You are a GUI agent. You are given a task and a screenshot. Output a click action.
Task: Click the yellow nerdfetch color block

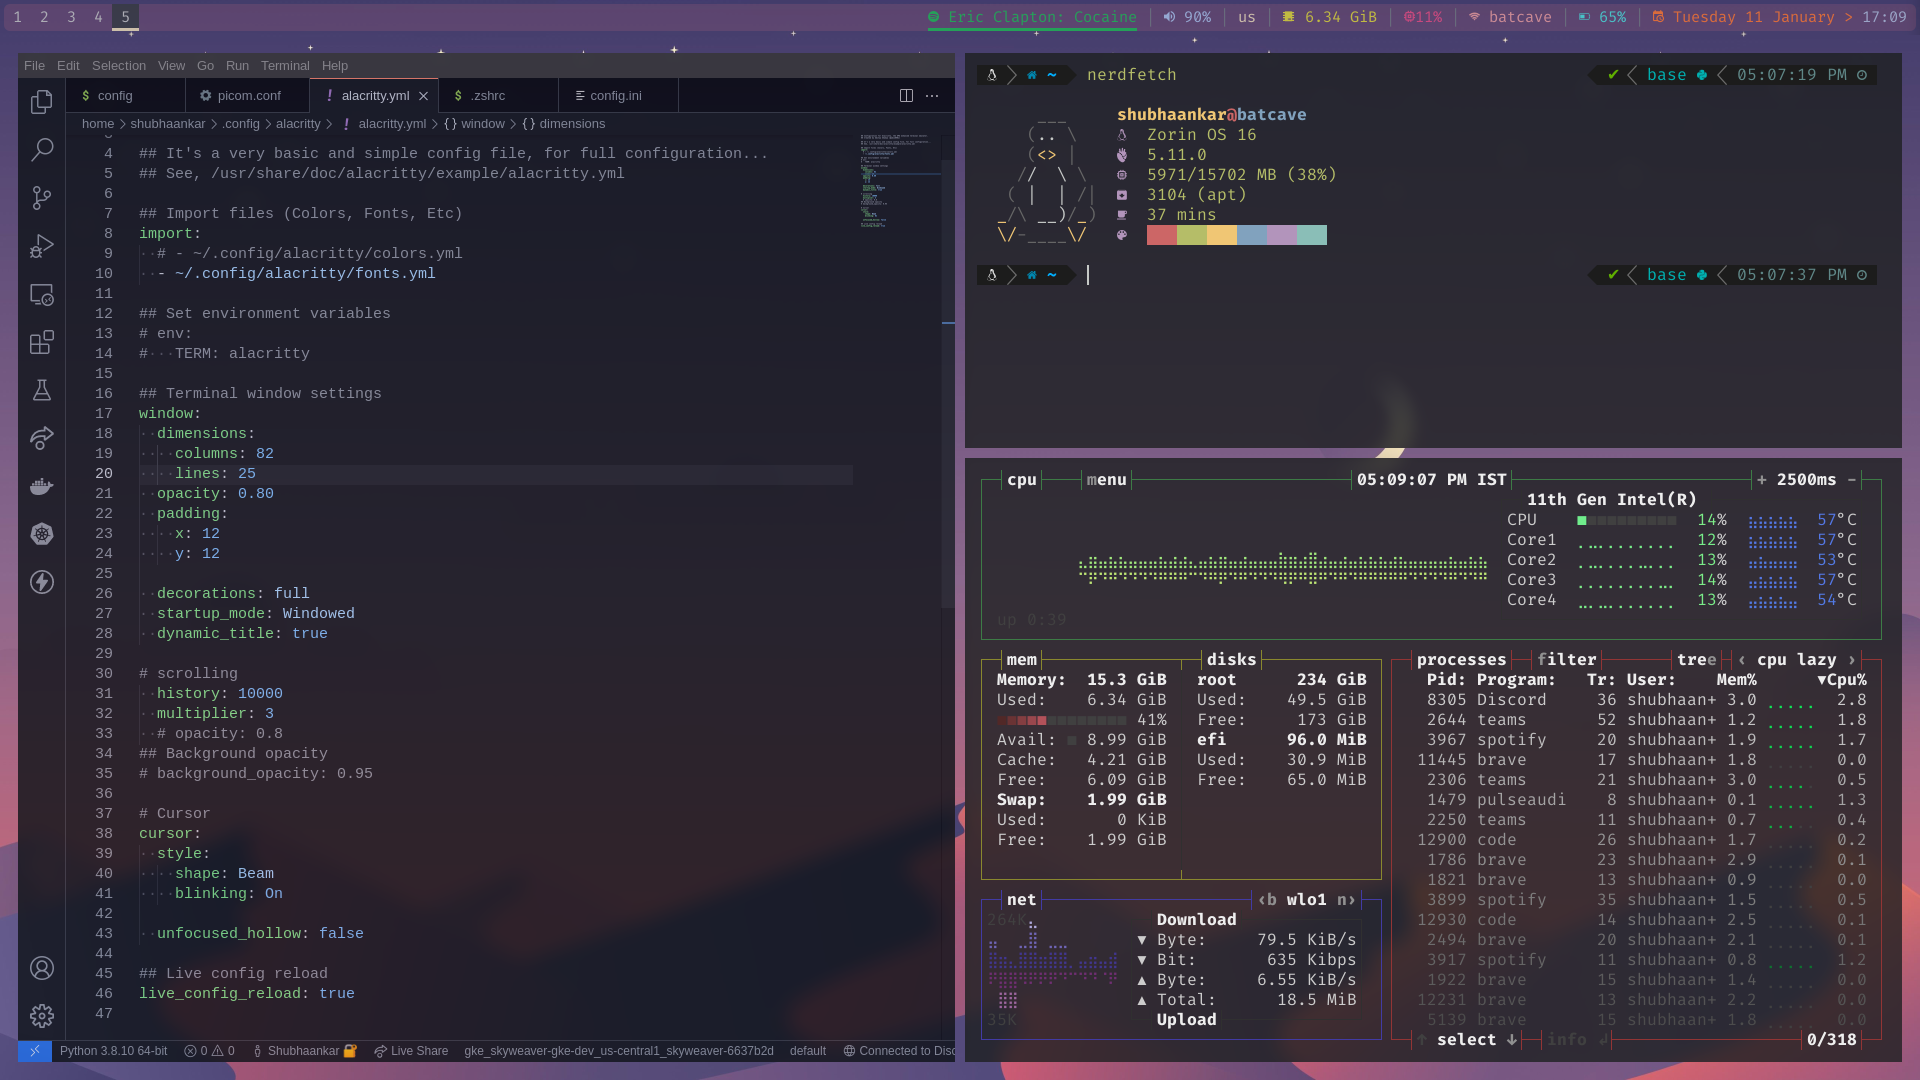coord(1221,235)
